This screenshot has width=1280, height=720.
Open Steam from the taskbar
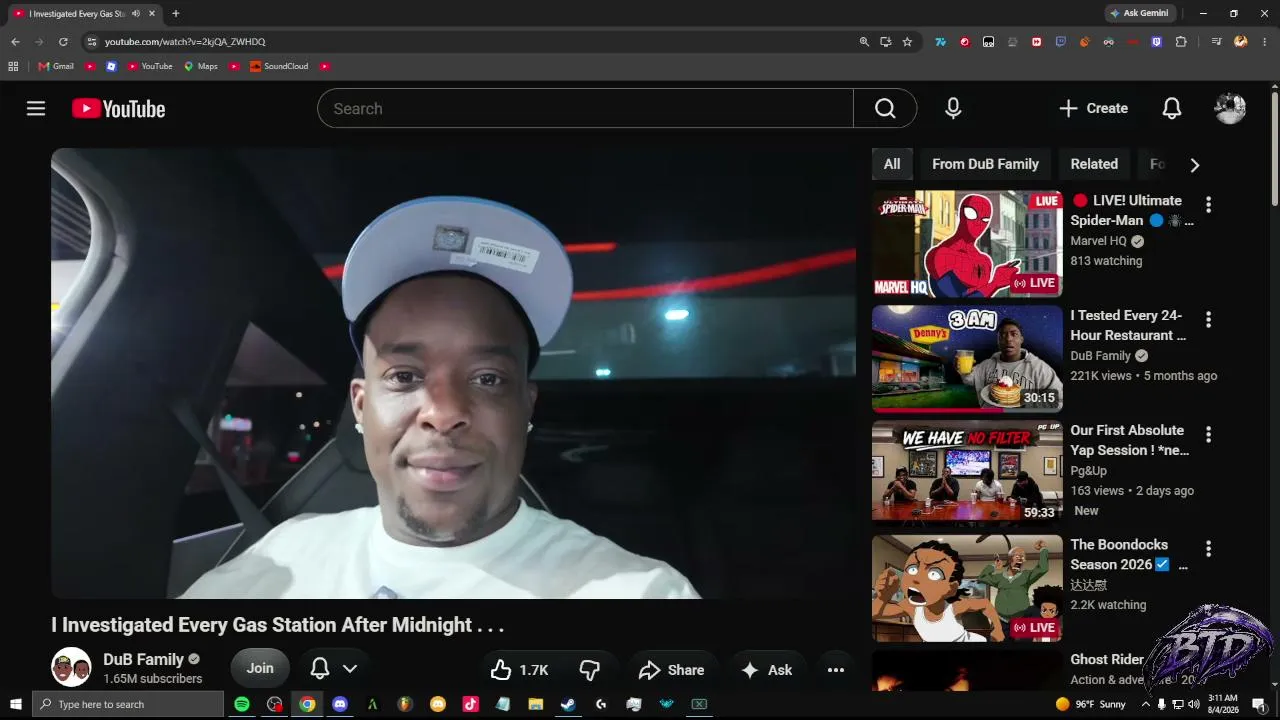(568, 704)
